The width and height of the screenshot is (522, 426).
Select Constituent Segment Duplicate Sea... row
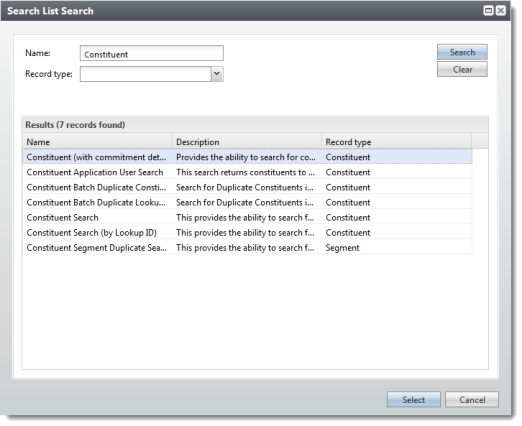[247, 248]
